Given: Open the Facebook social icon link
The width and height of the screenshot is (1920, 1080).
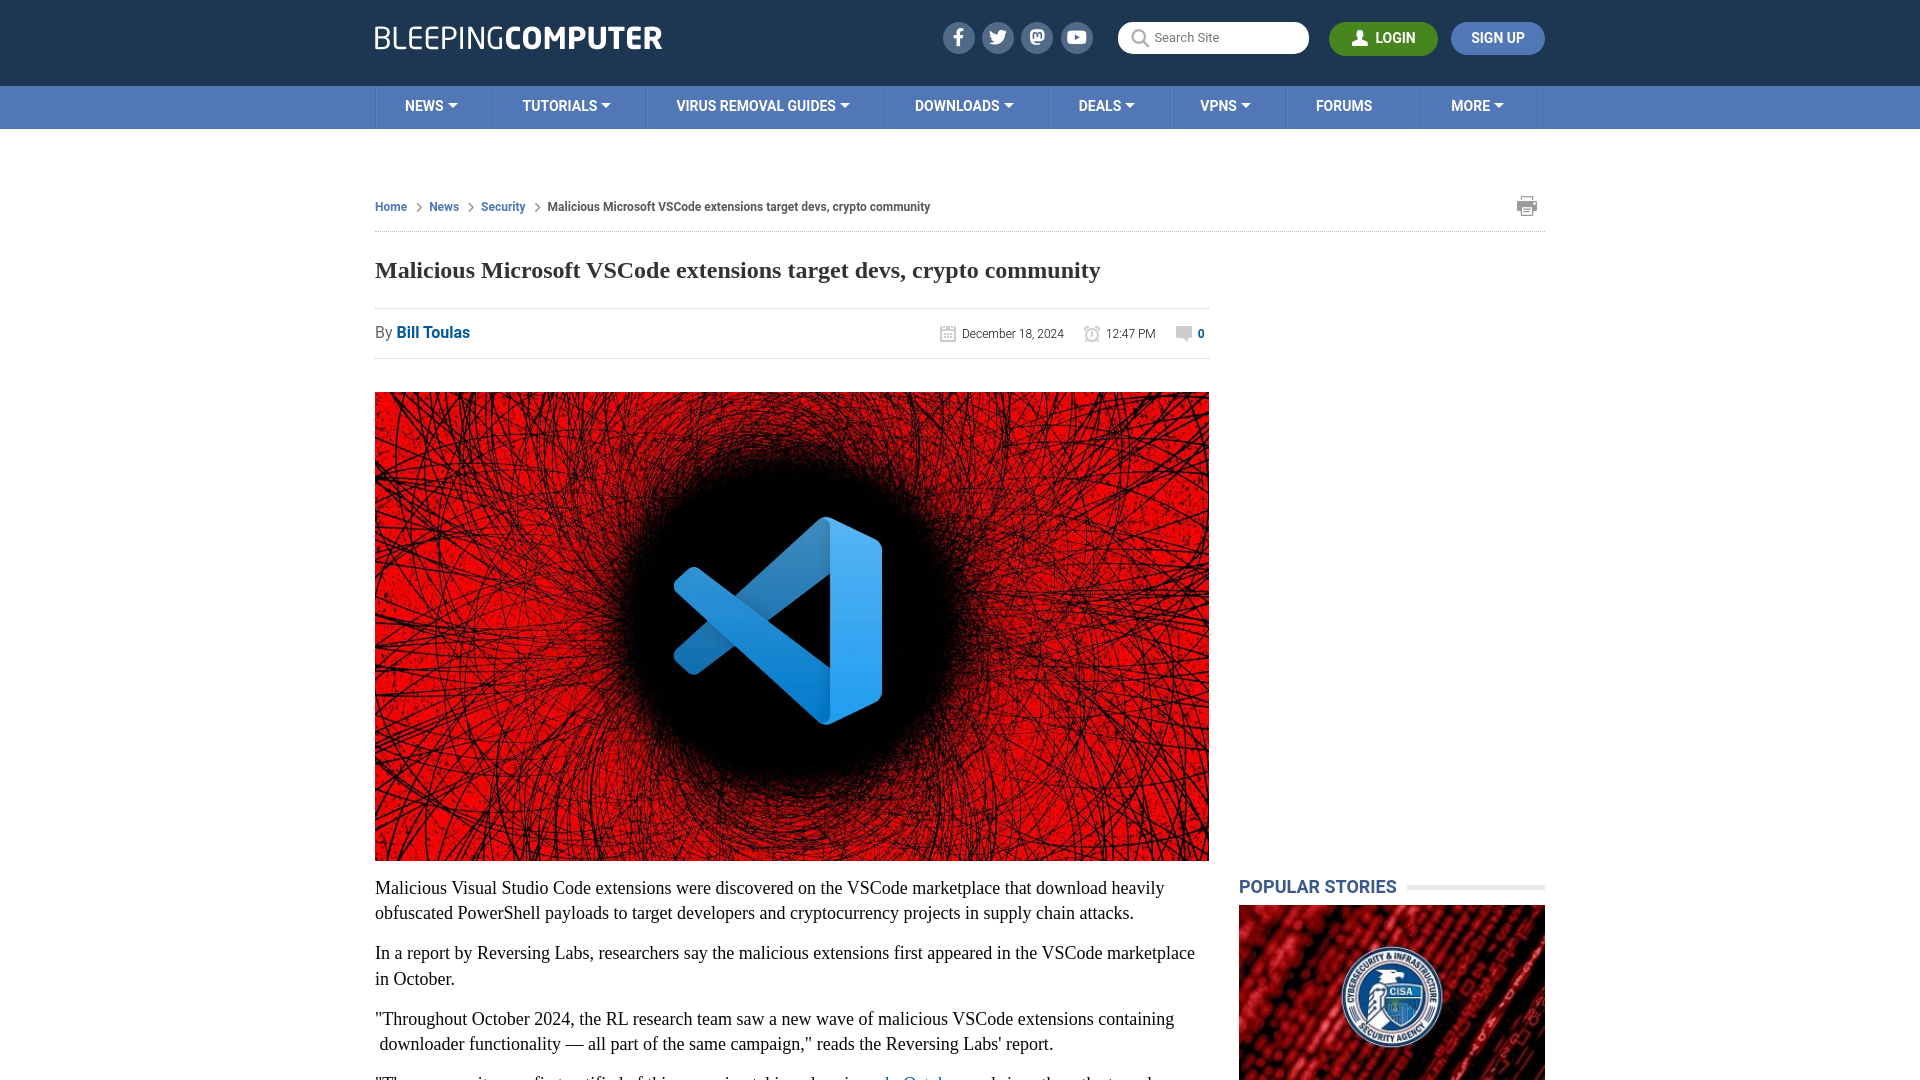Looking at the screenshot, I should click(x=959, y=37).
